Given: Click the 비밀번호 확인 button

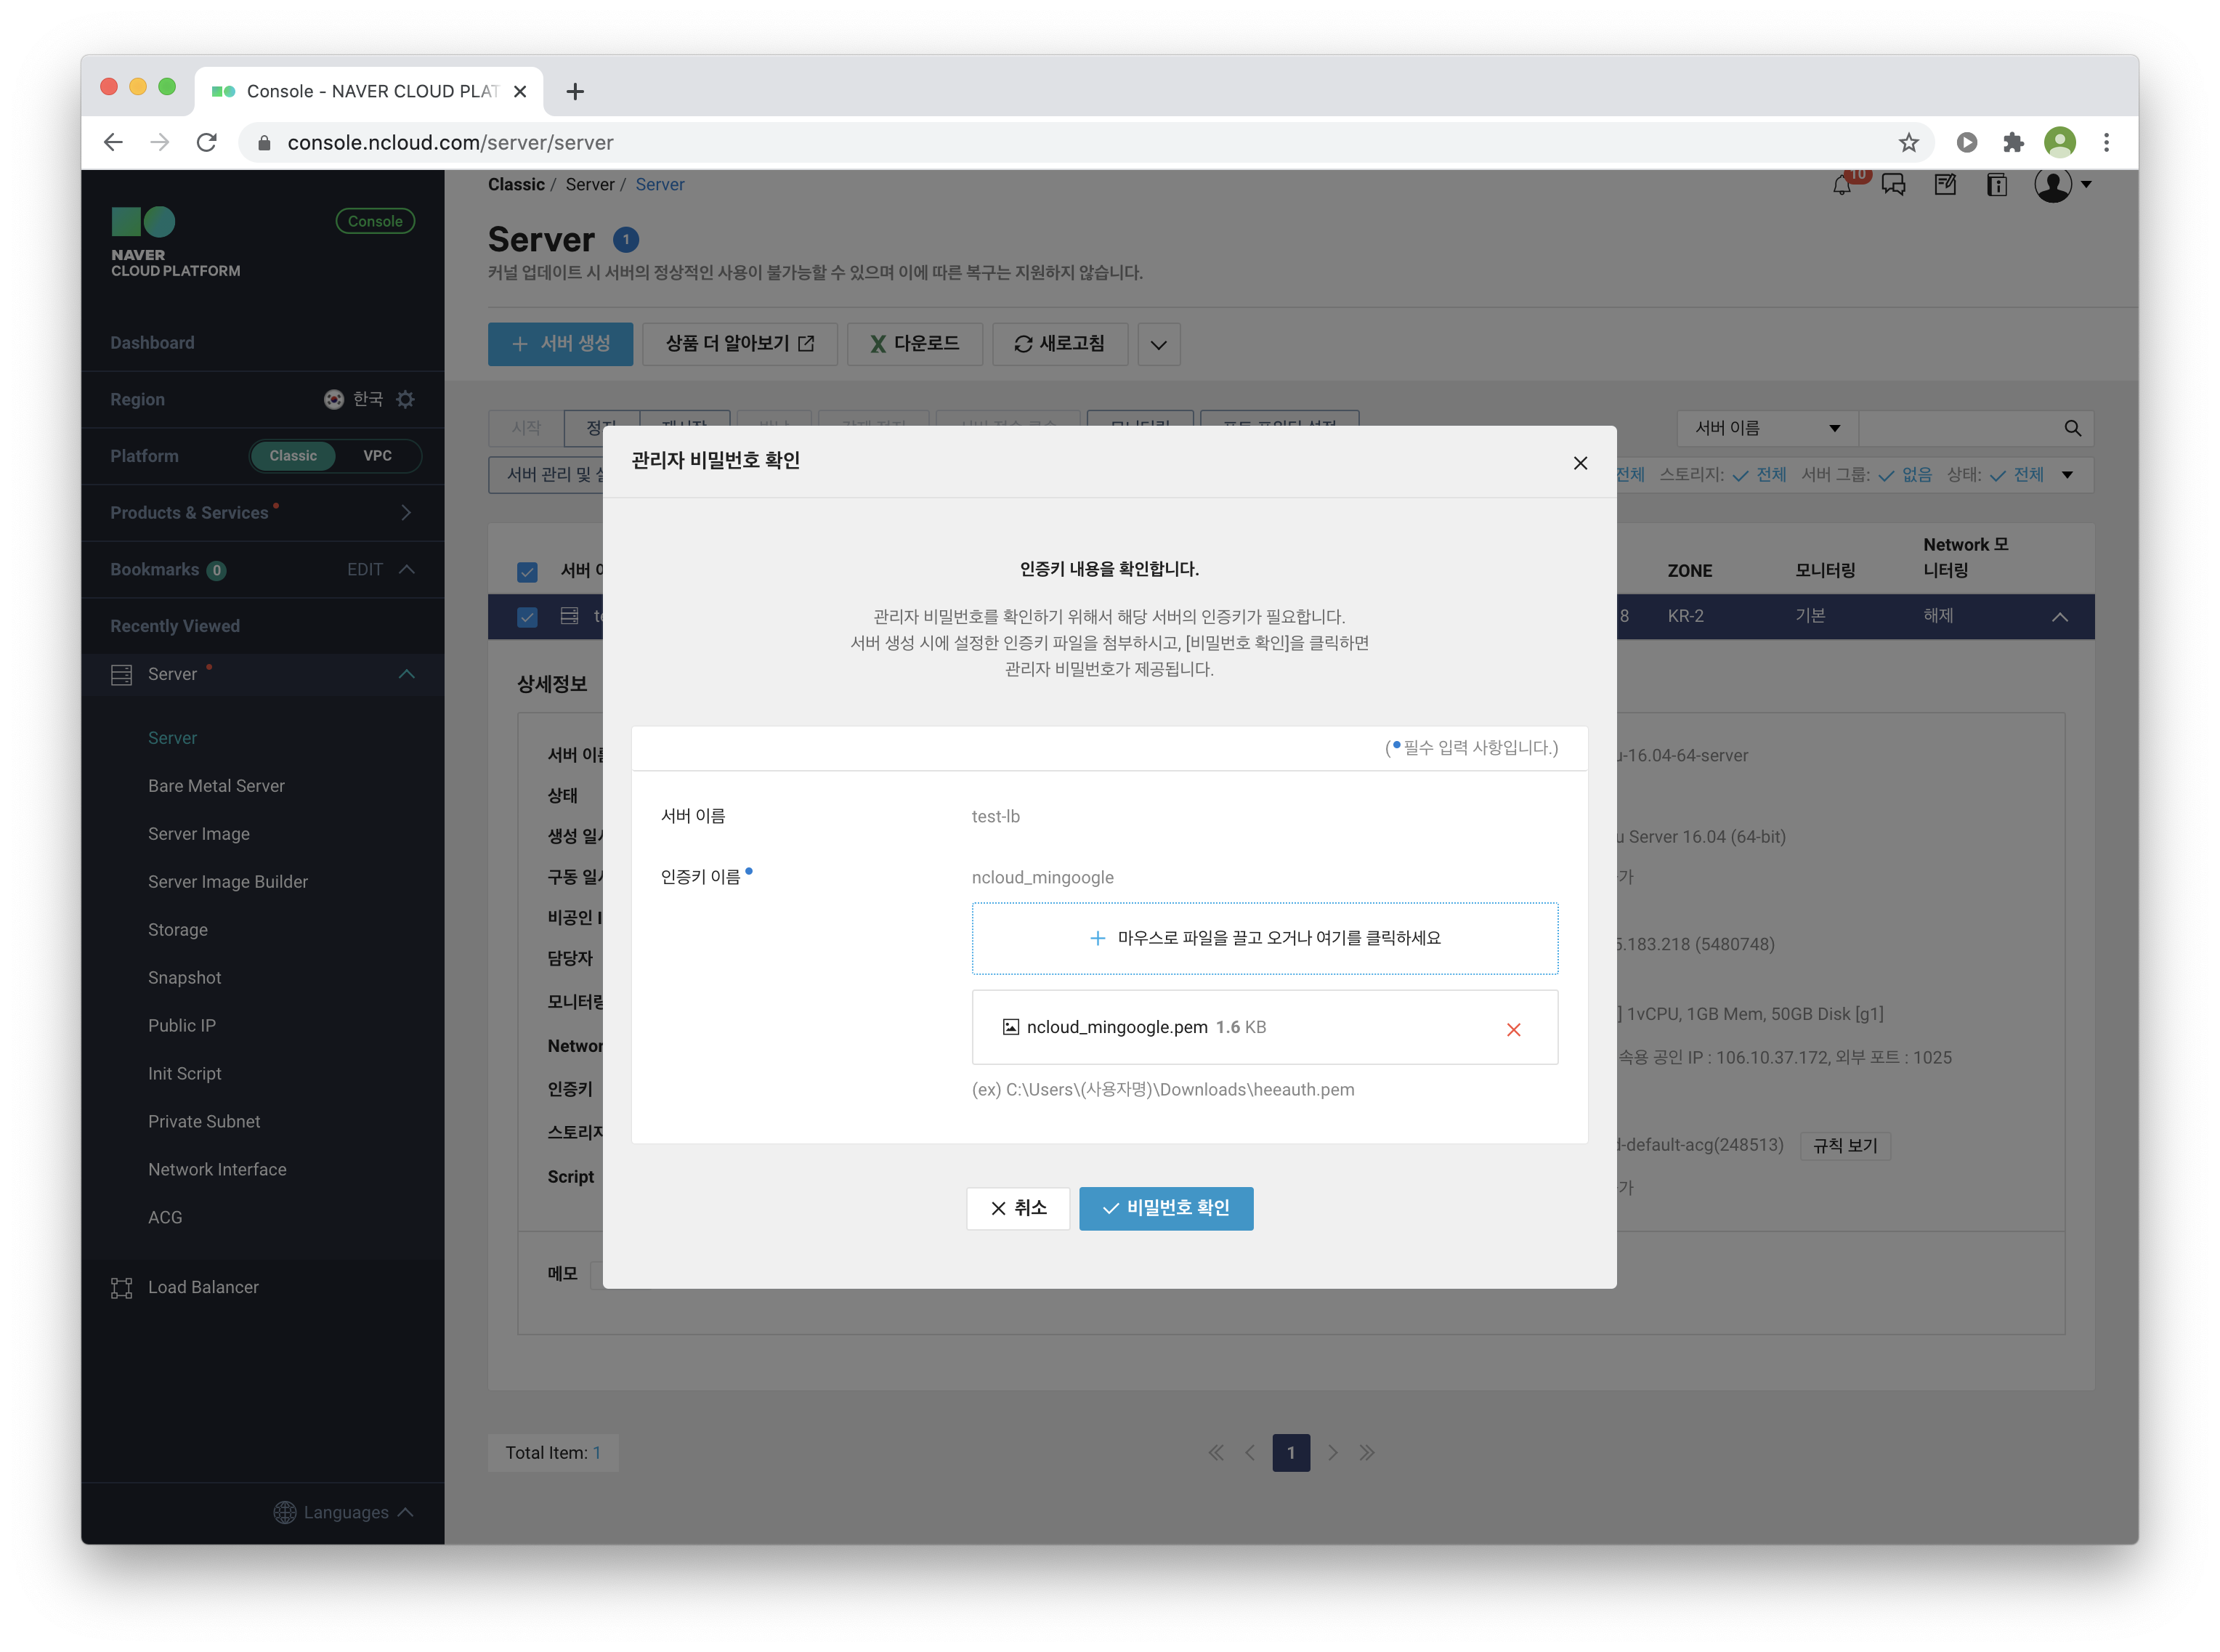Looking at the screenshot, I should tap(1165, 1208).
